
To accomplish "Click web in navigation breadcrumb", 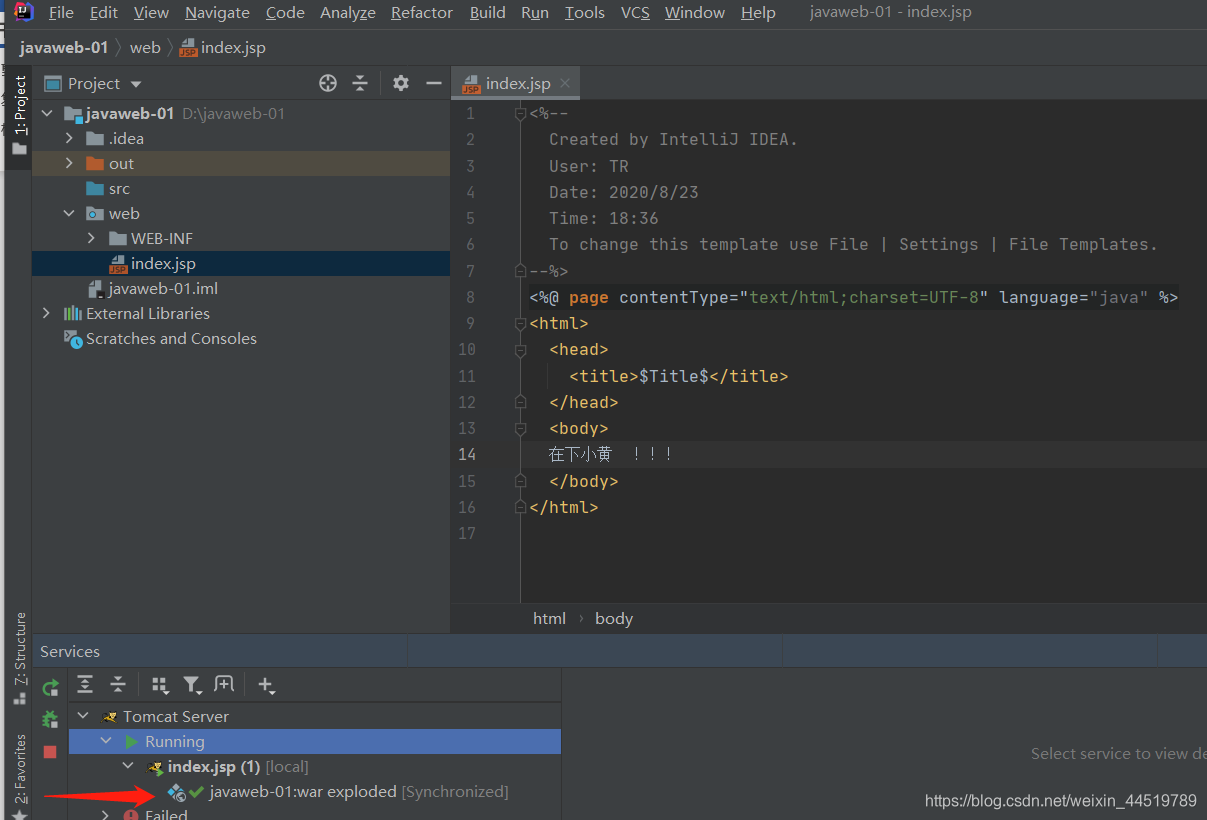I will pos(145,48).
